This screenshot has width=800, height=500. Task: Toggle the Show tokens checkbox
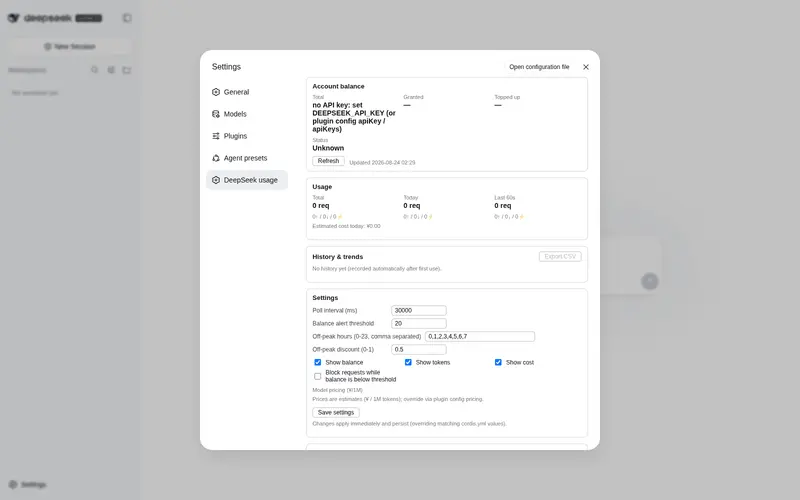coord(408,362)
